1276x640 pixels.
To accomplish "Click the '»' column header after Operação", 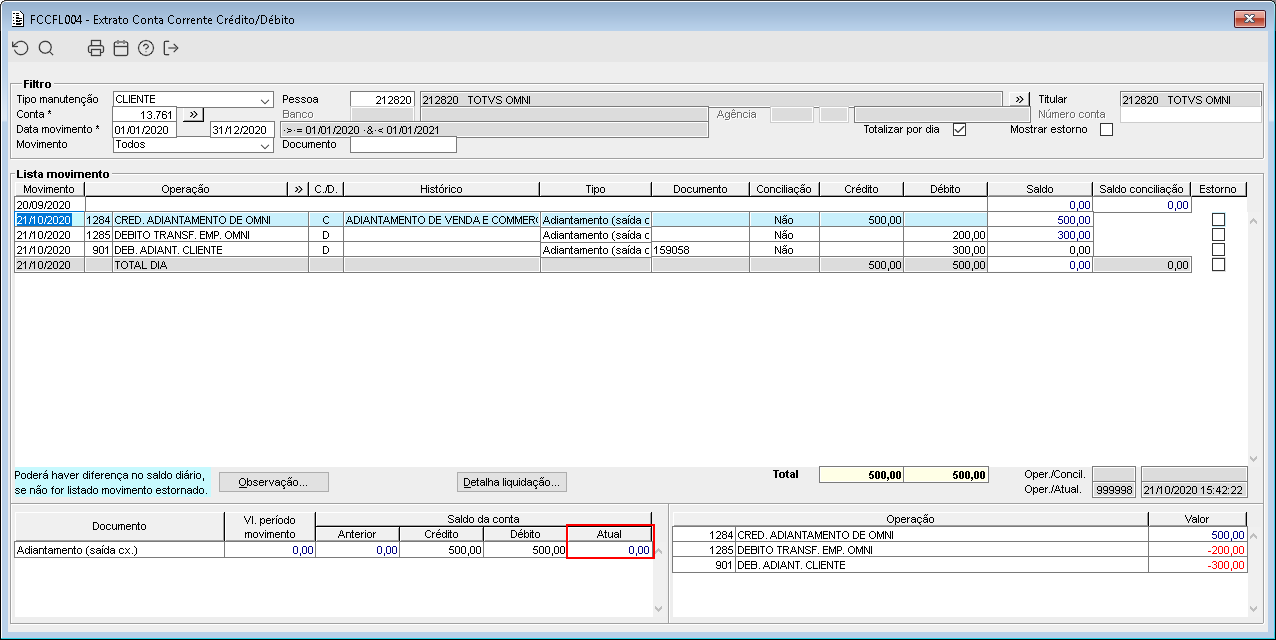I will point(298,189).
